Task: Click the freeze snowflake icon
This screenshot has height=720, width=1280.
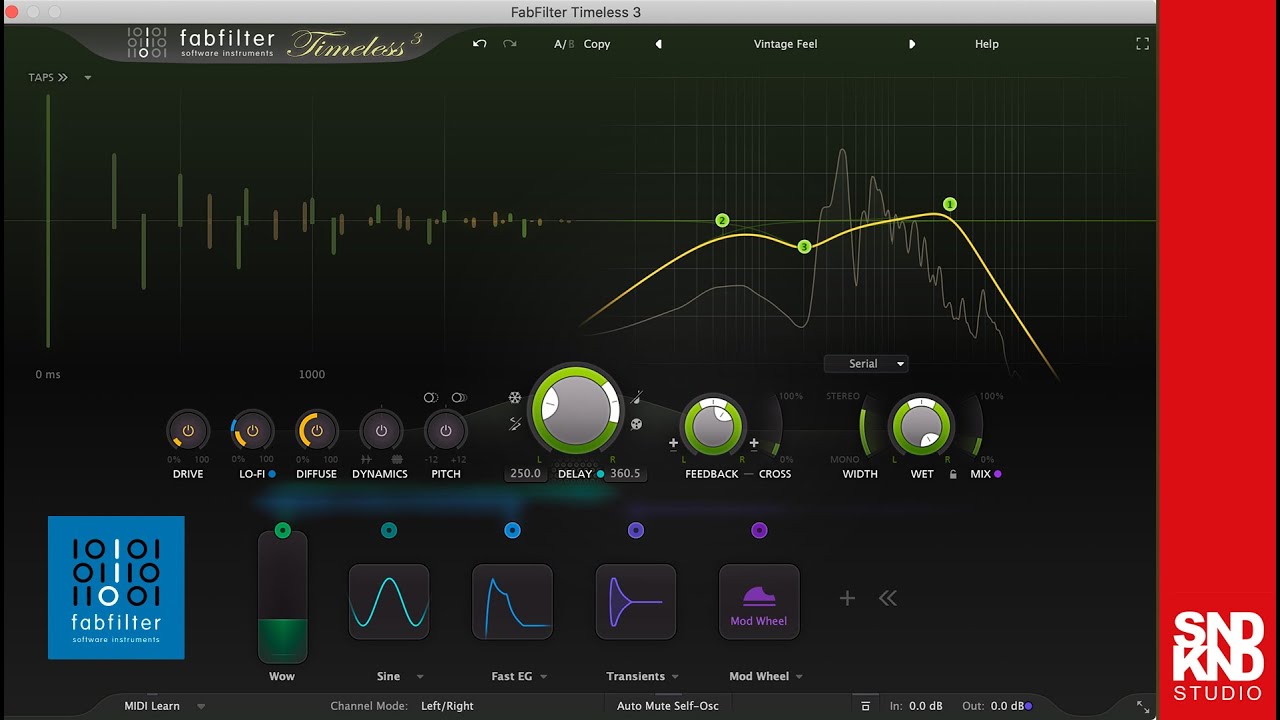Action: coord(515,397)
